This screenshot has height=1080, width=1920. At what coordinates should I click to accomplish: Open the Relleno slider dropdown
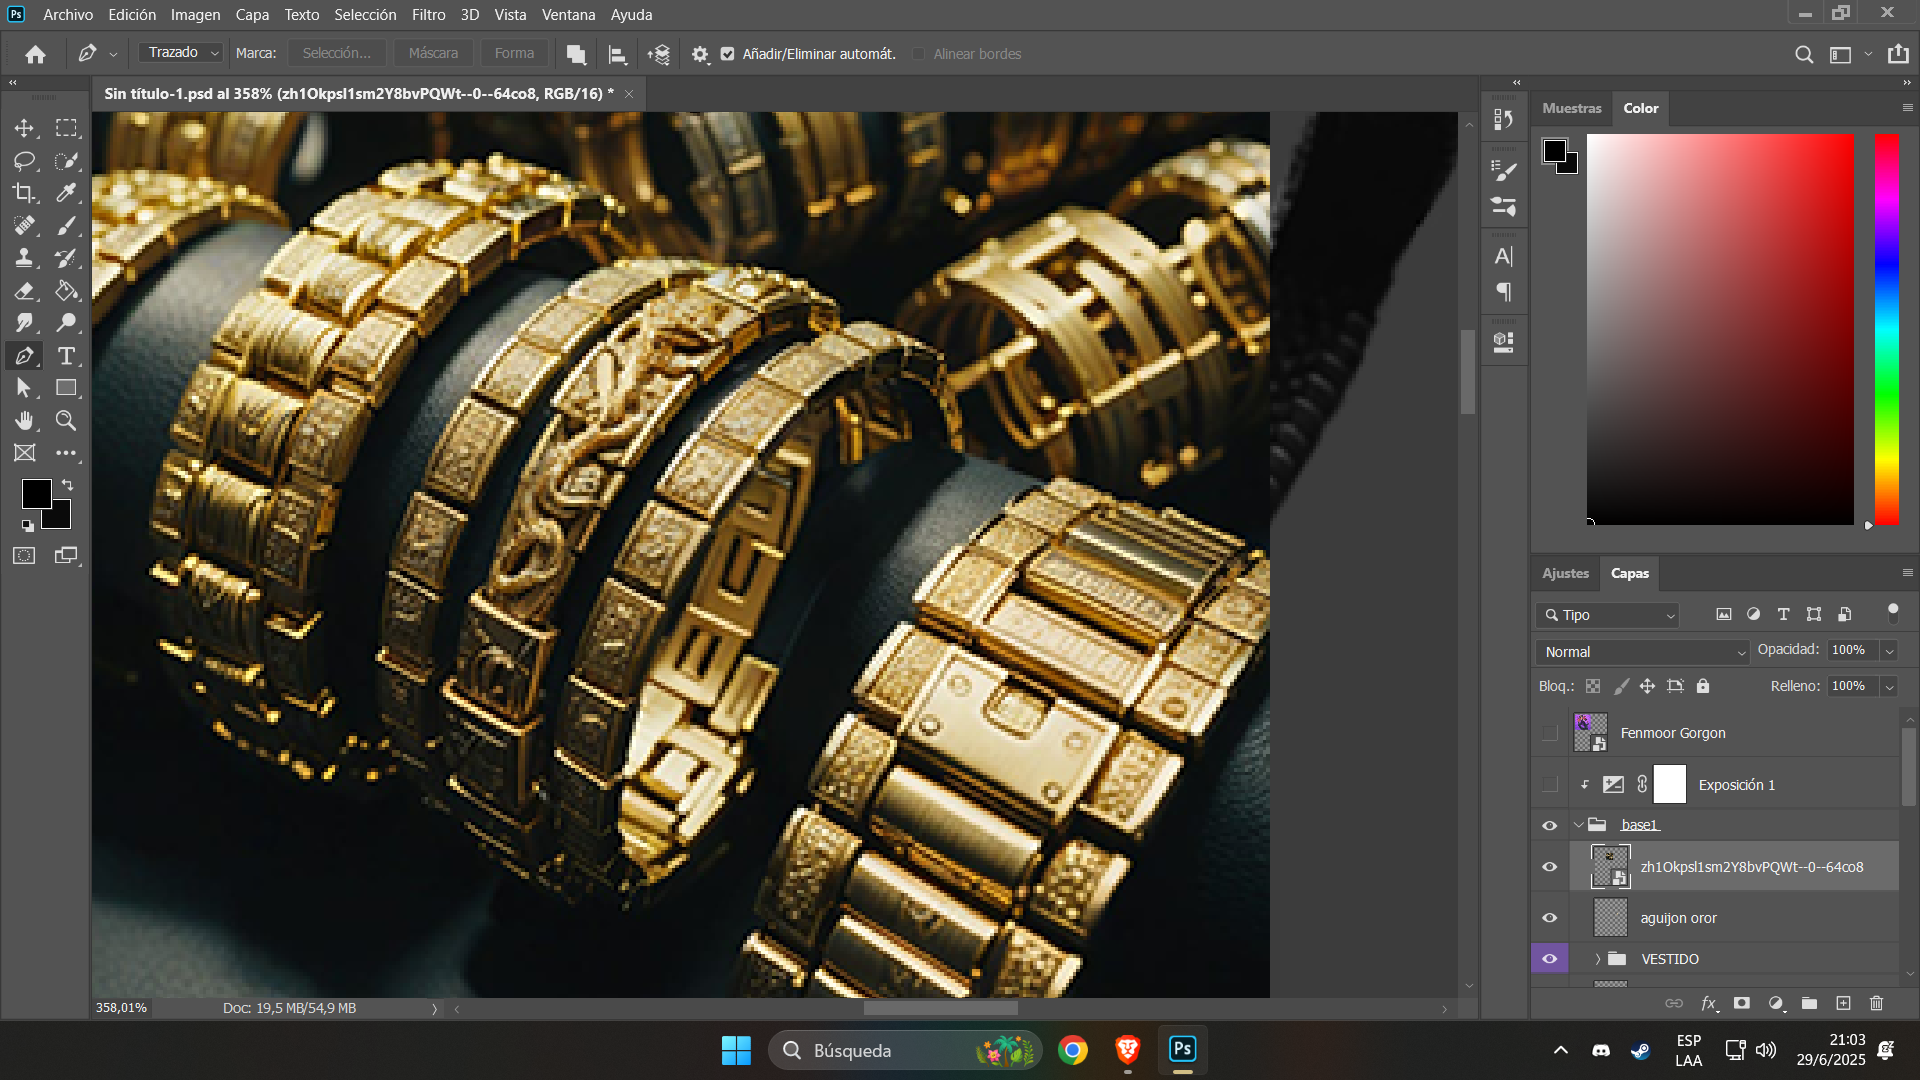pos(1889,687)
